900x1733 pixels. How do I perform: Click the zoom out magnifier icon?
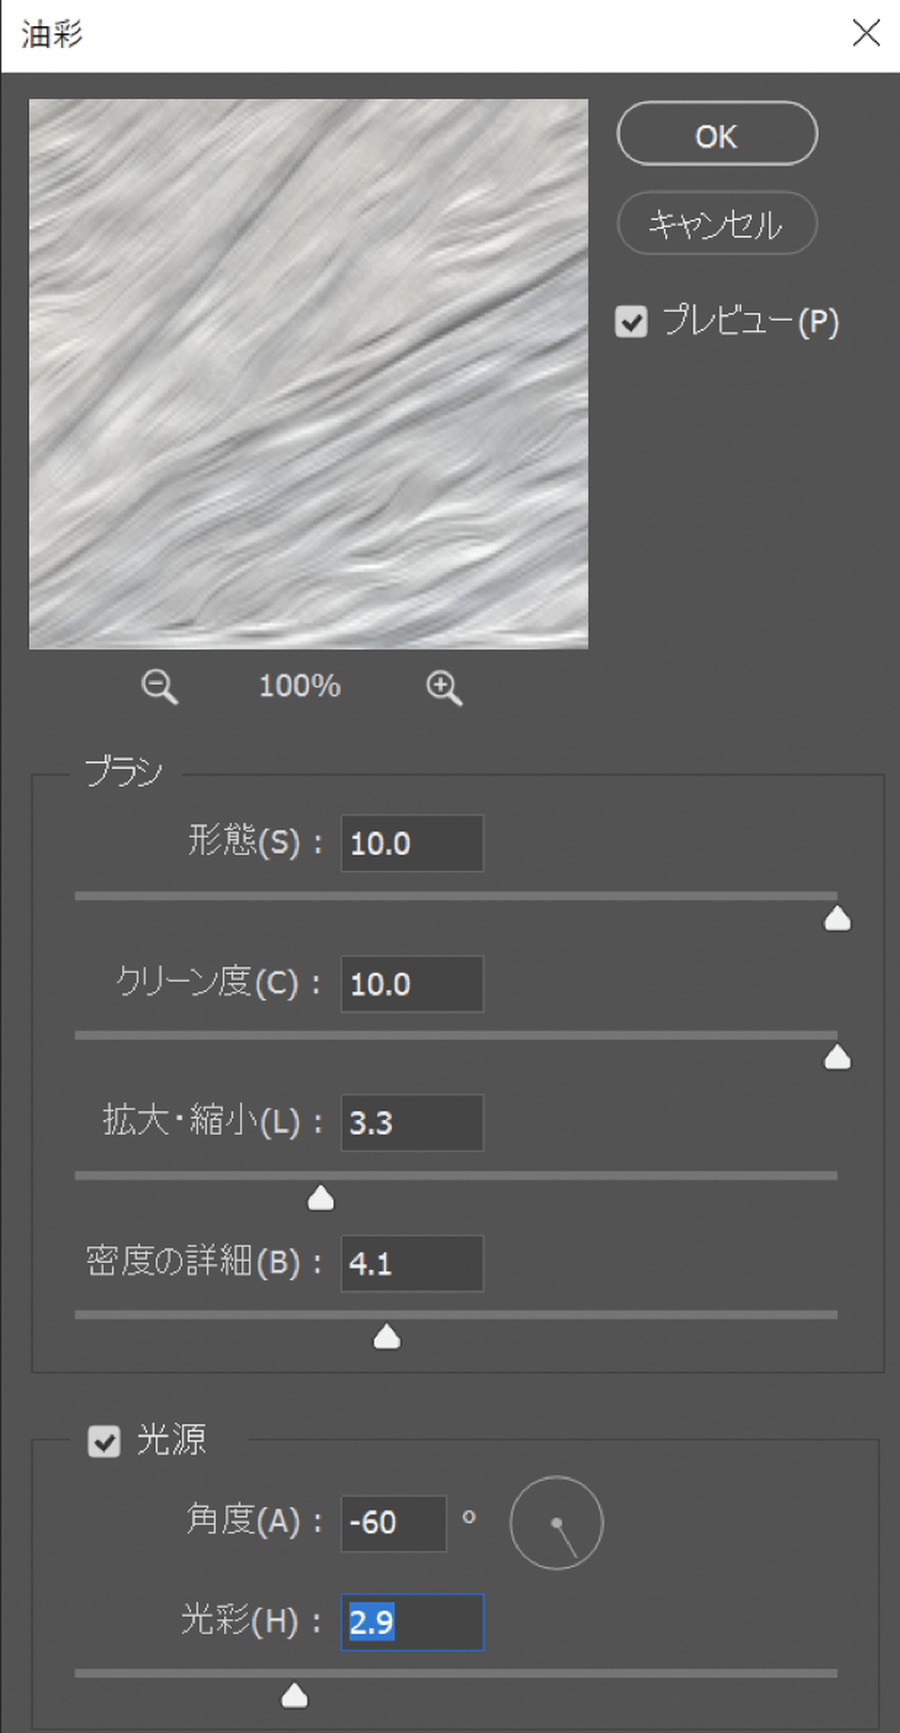[159, 687]
